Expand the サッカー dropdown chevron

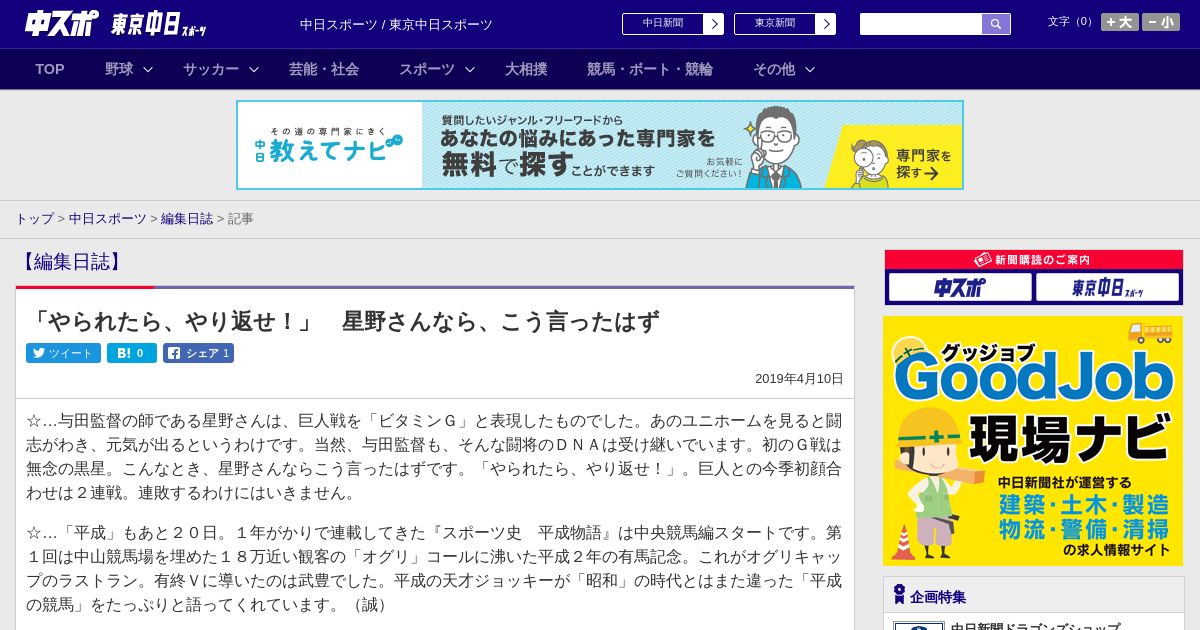pyautogui.click(x=254, y=69)
